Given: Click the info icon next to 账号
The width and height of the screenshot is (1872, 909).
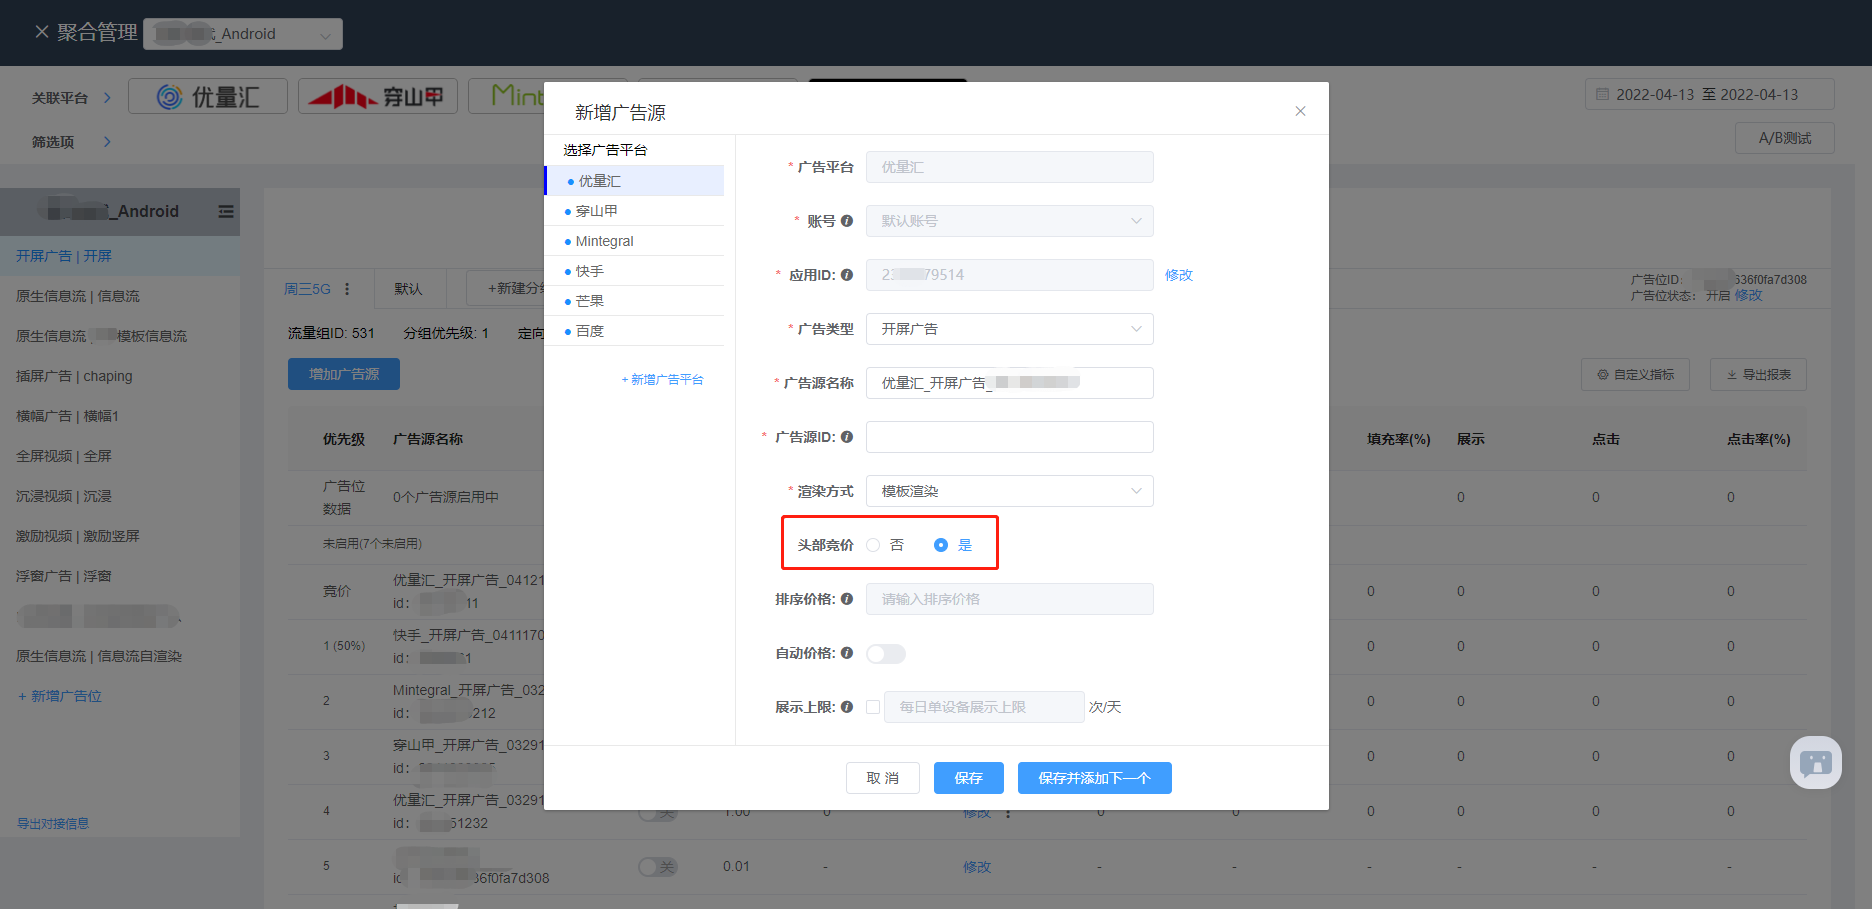Looking at the screenshot, I should click(x=847, y=221).
